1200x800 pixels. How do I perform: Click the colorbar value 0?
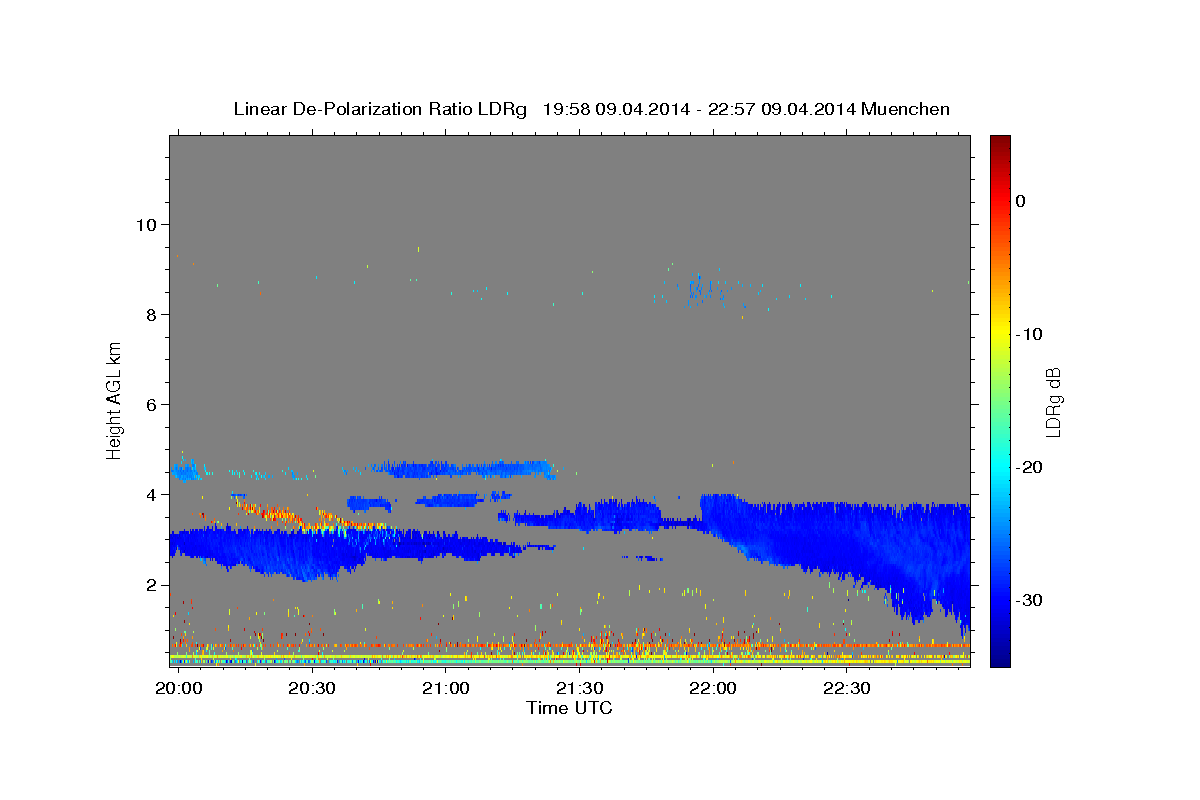click(1021, 201)
